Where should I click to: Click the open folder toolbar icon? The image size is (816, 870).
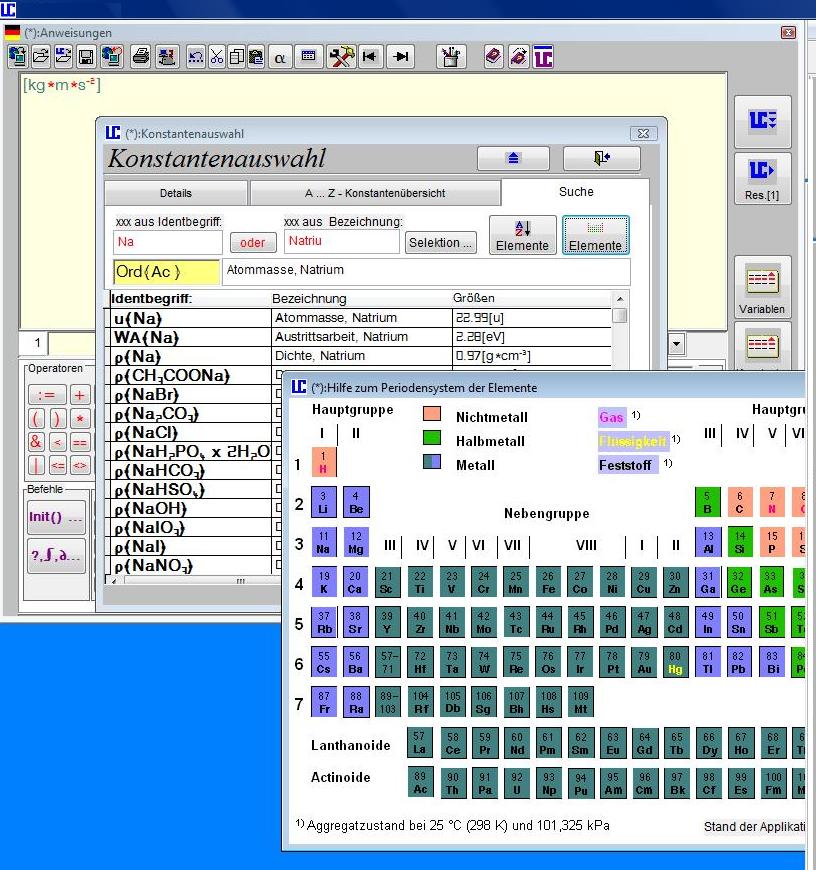40,57
